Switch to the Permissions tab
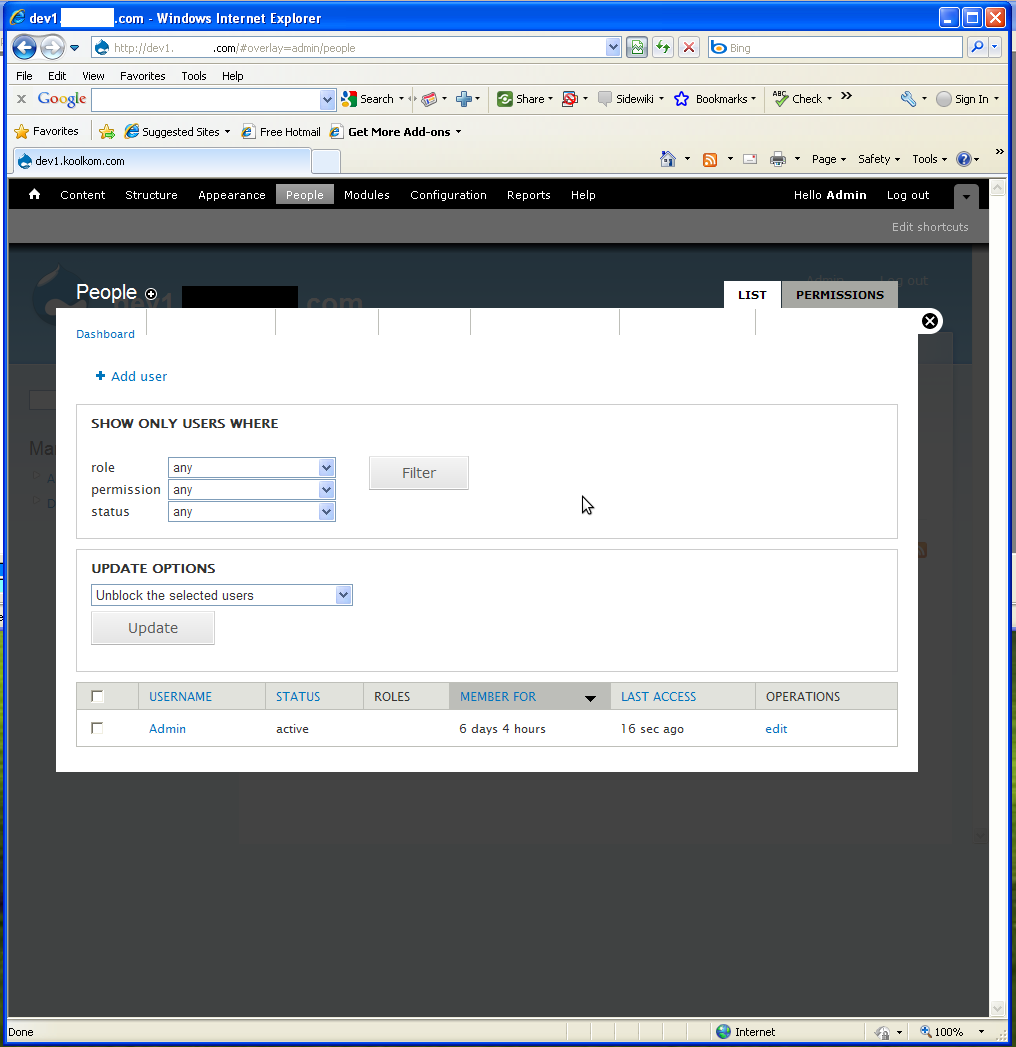Viewport: 1016px width, 1047px height. click(840, 294)
